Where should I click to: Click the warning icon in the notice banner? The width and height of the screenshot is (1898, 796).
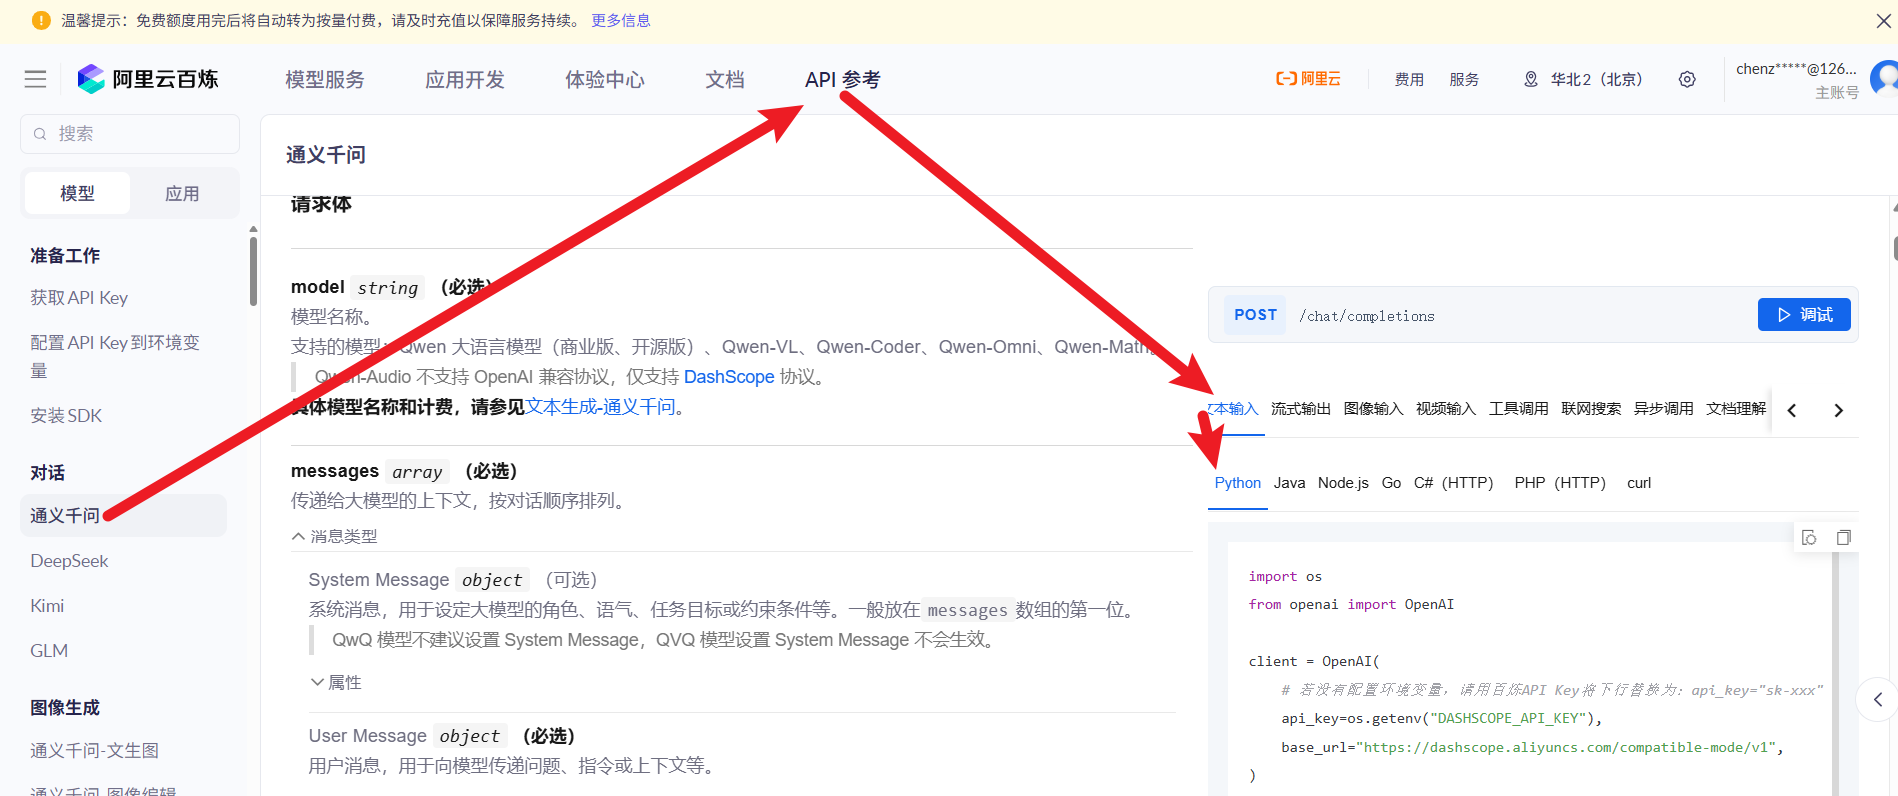click(x=41, y=20)
